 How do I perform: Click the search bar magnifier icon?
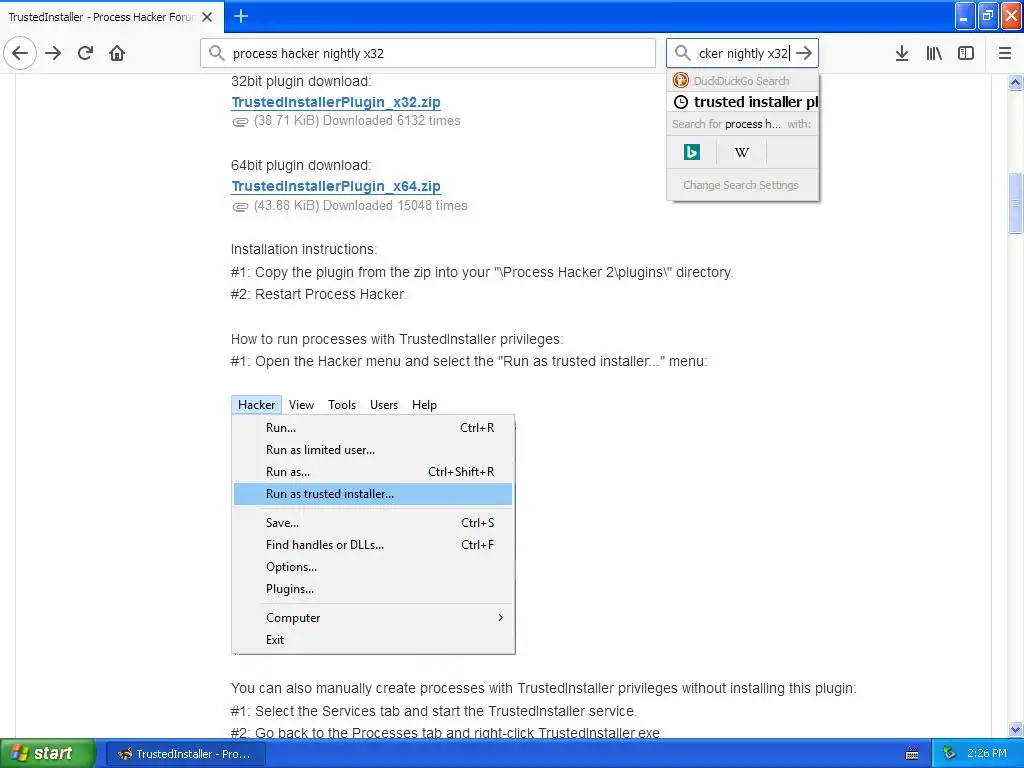pos(682,53)
